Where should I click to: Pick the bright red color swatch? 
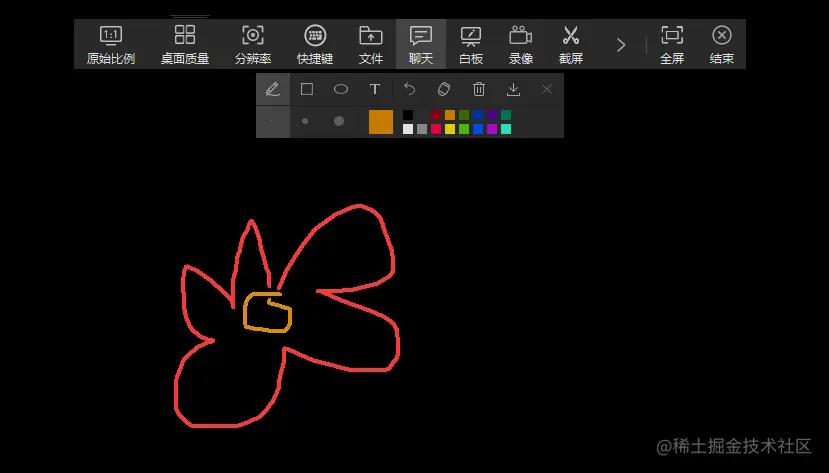436,129
